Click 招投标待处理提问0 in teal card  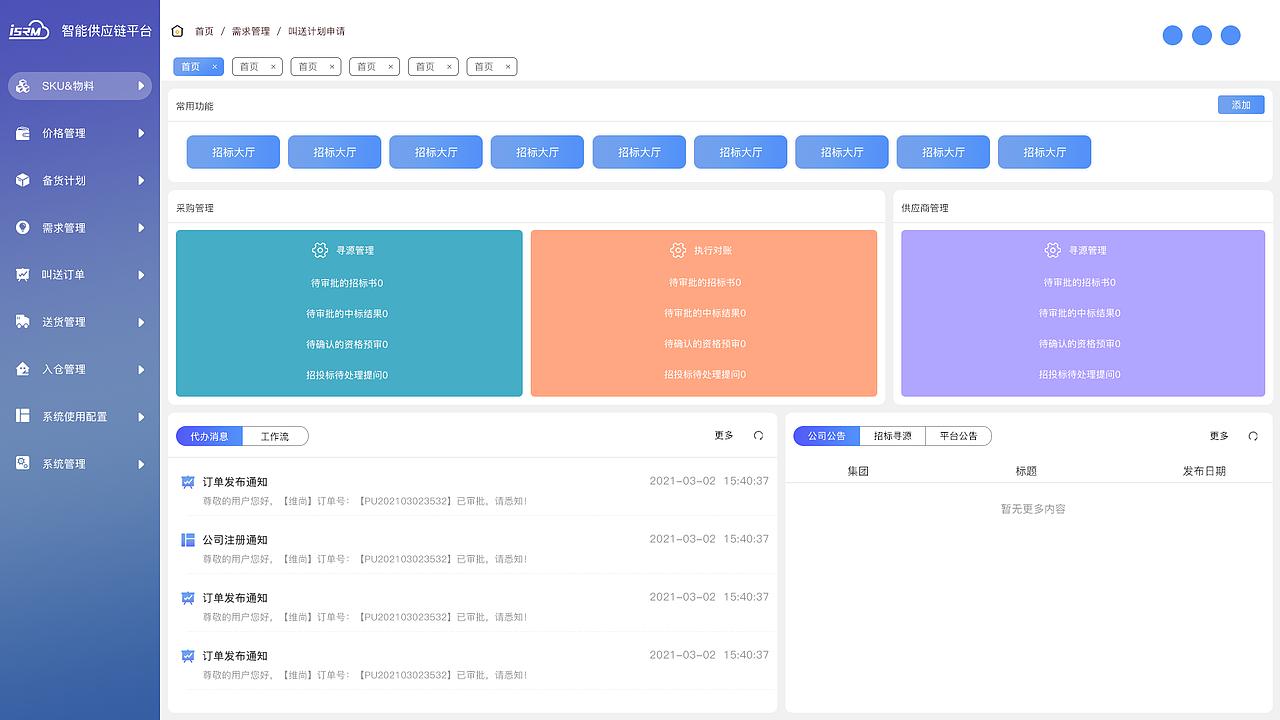tap(347, 375)
